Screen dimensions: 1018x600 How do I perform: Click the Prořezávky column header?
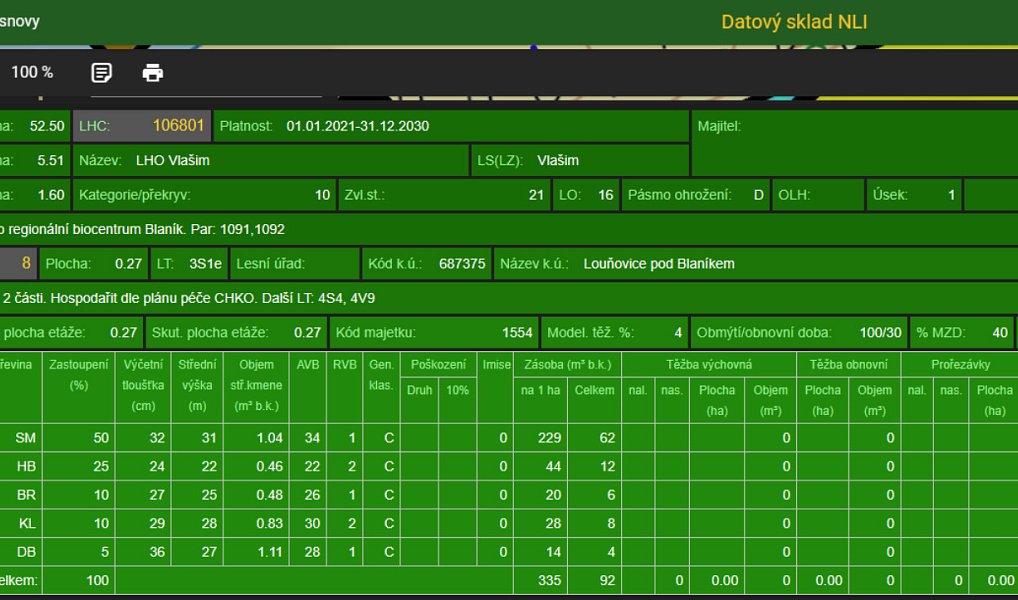pyautogui.click(x=960, y=364)
